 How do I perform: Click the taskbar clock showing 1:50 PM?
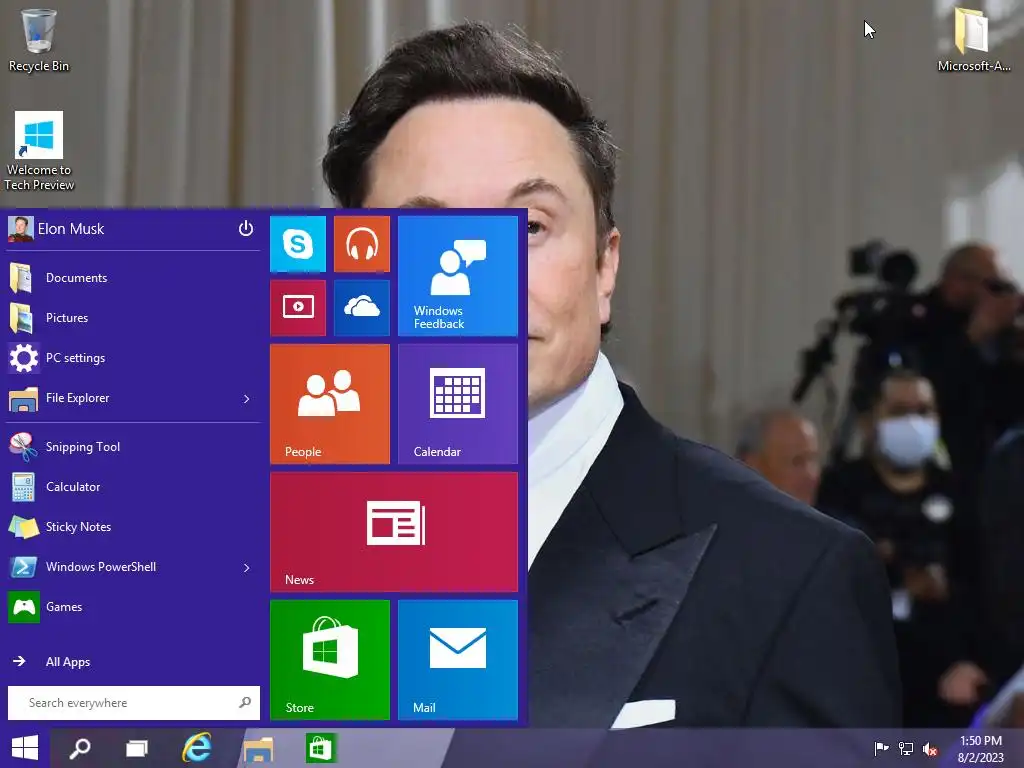[x=980, y=749]
